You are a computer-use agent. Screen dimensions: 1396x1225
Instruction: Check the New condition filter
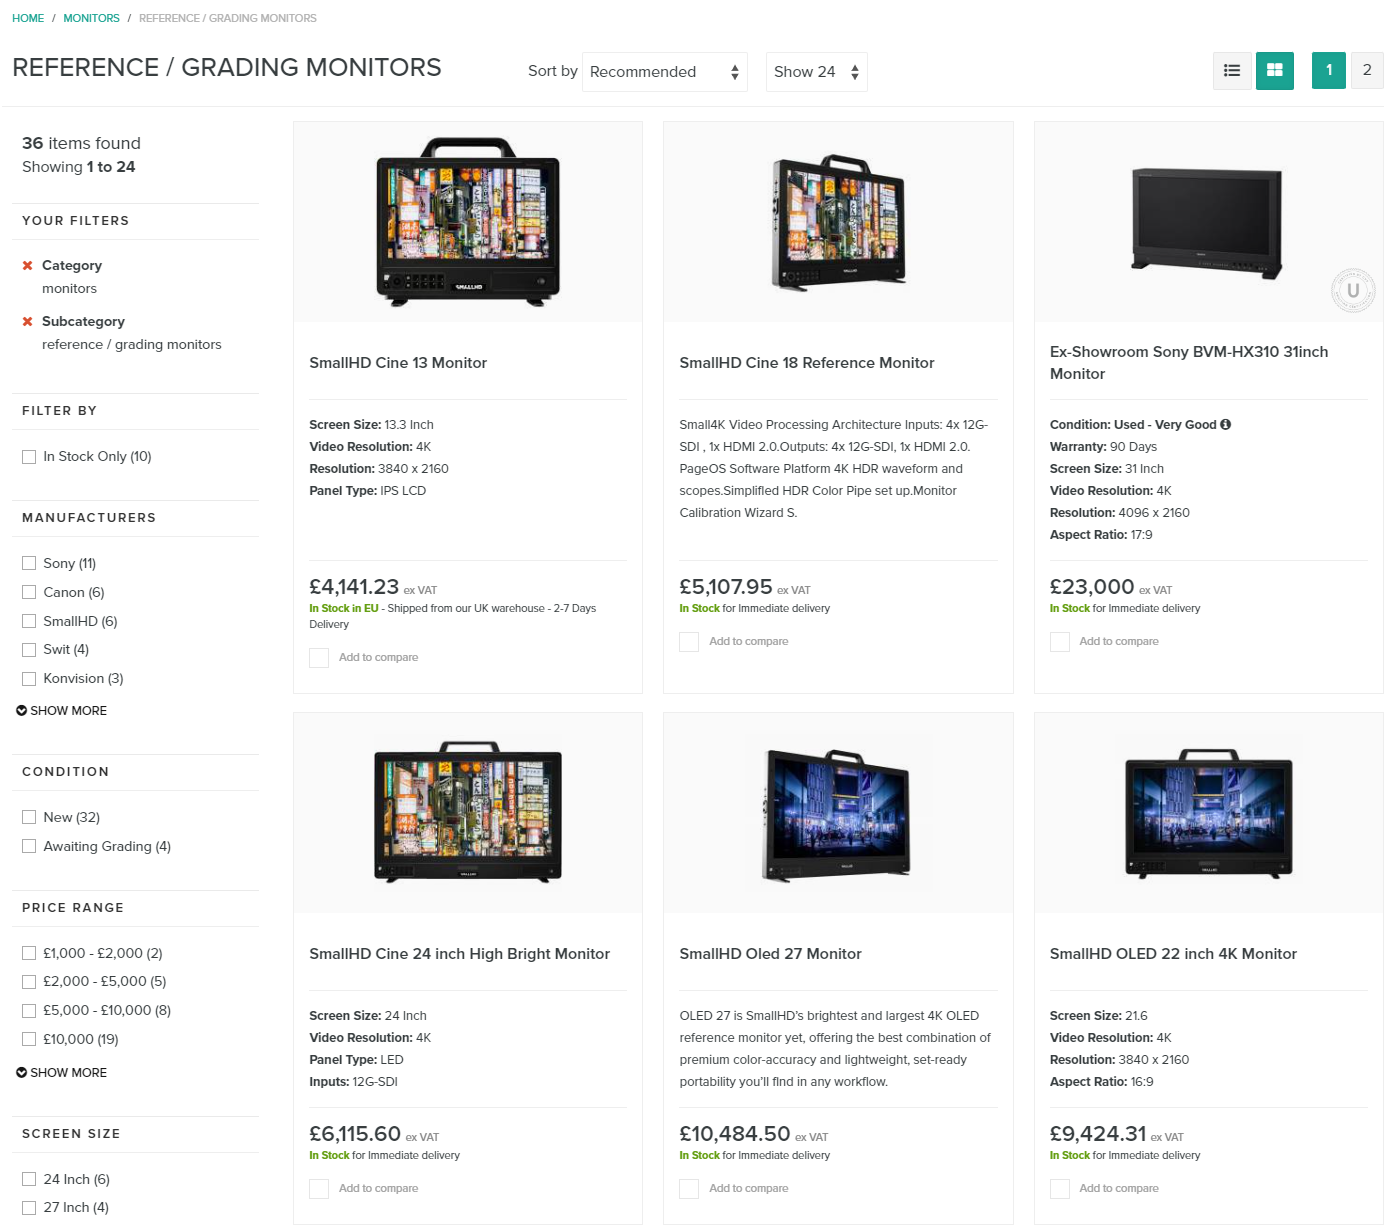[x=29, y=817]
